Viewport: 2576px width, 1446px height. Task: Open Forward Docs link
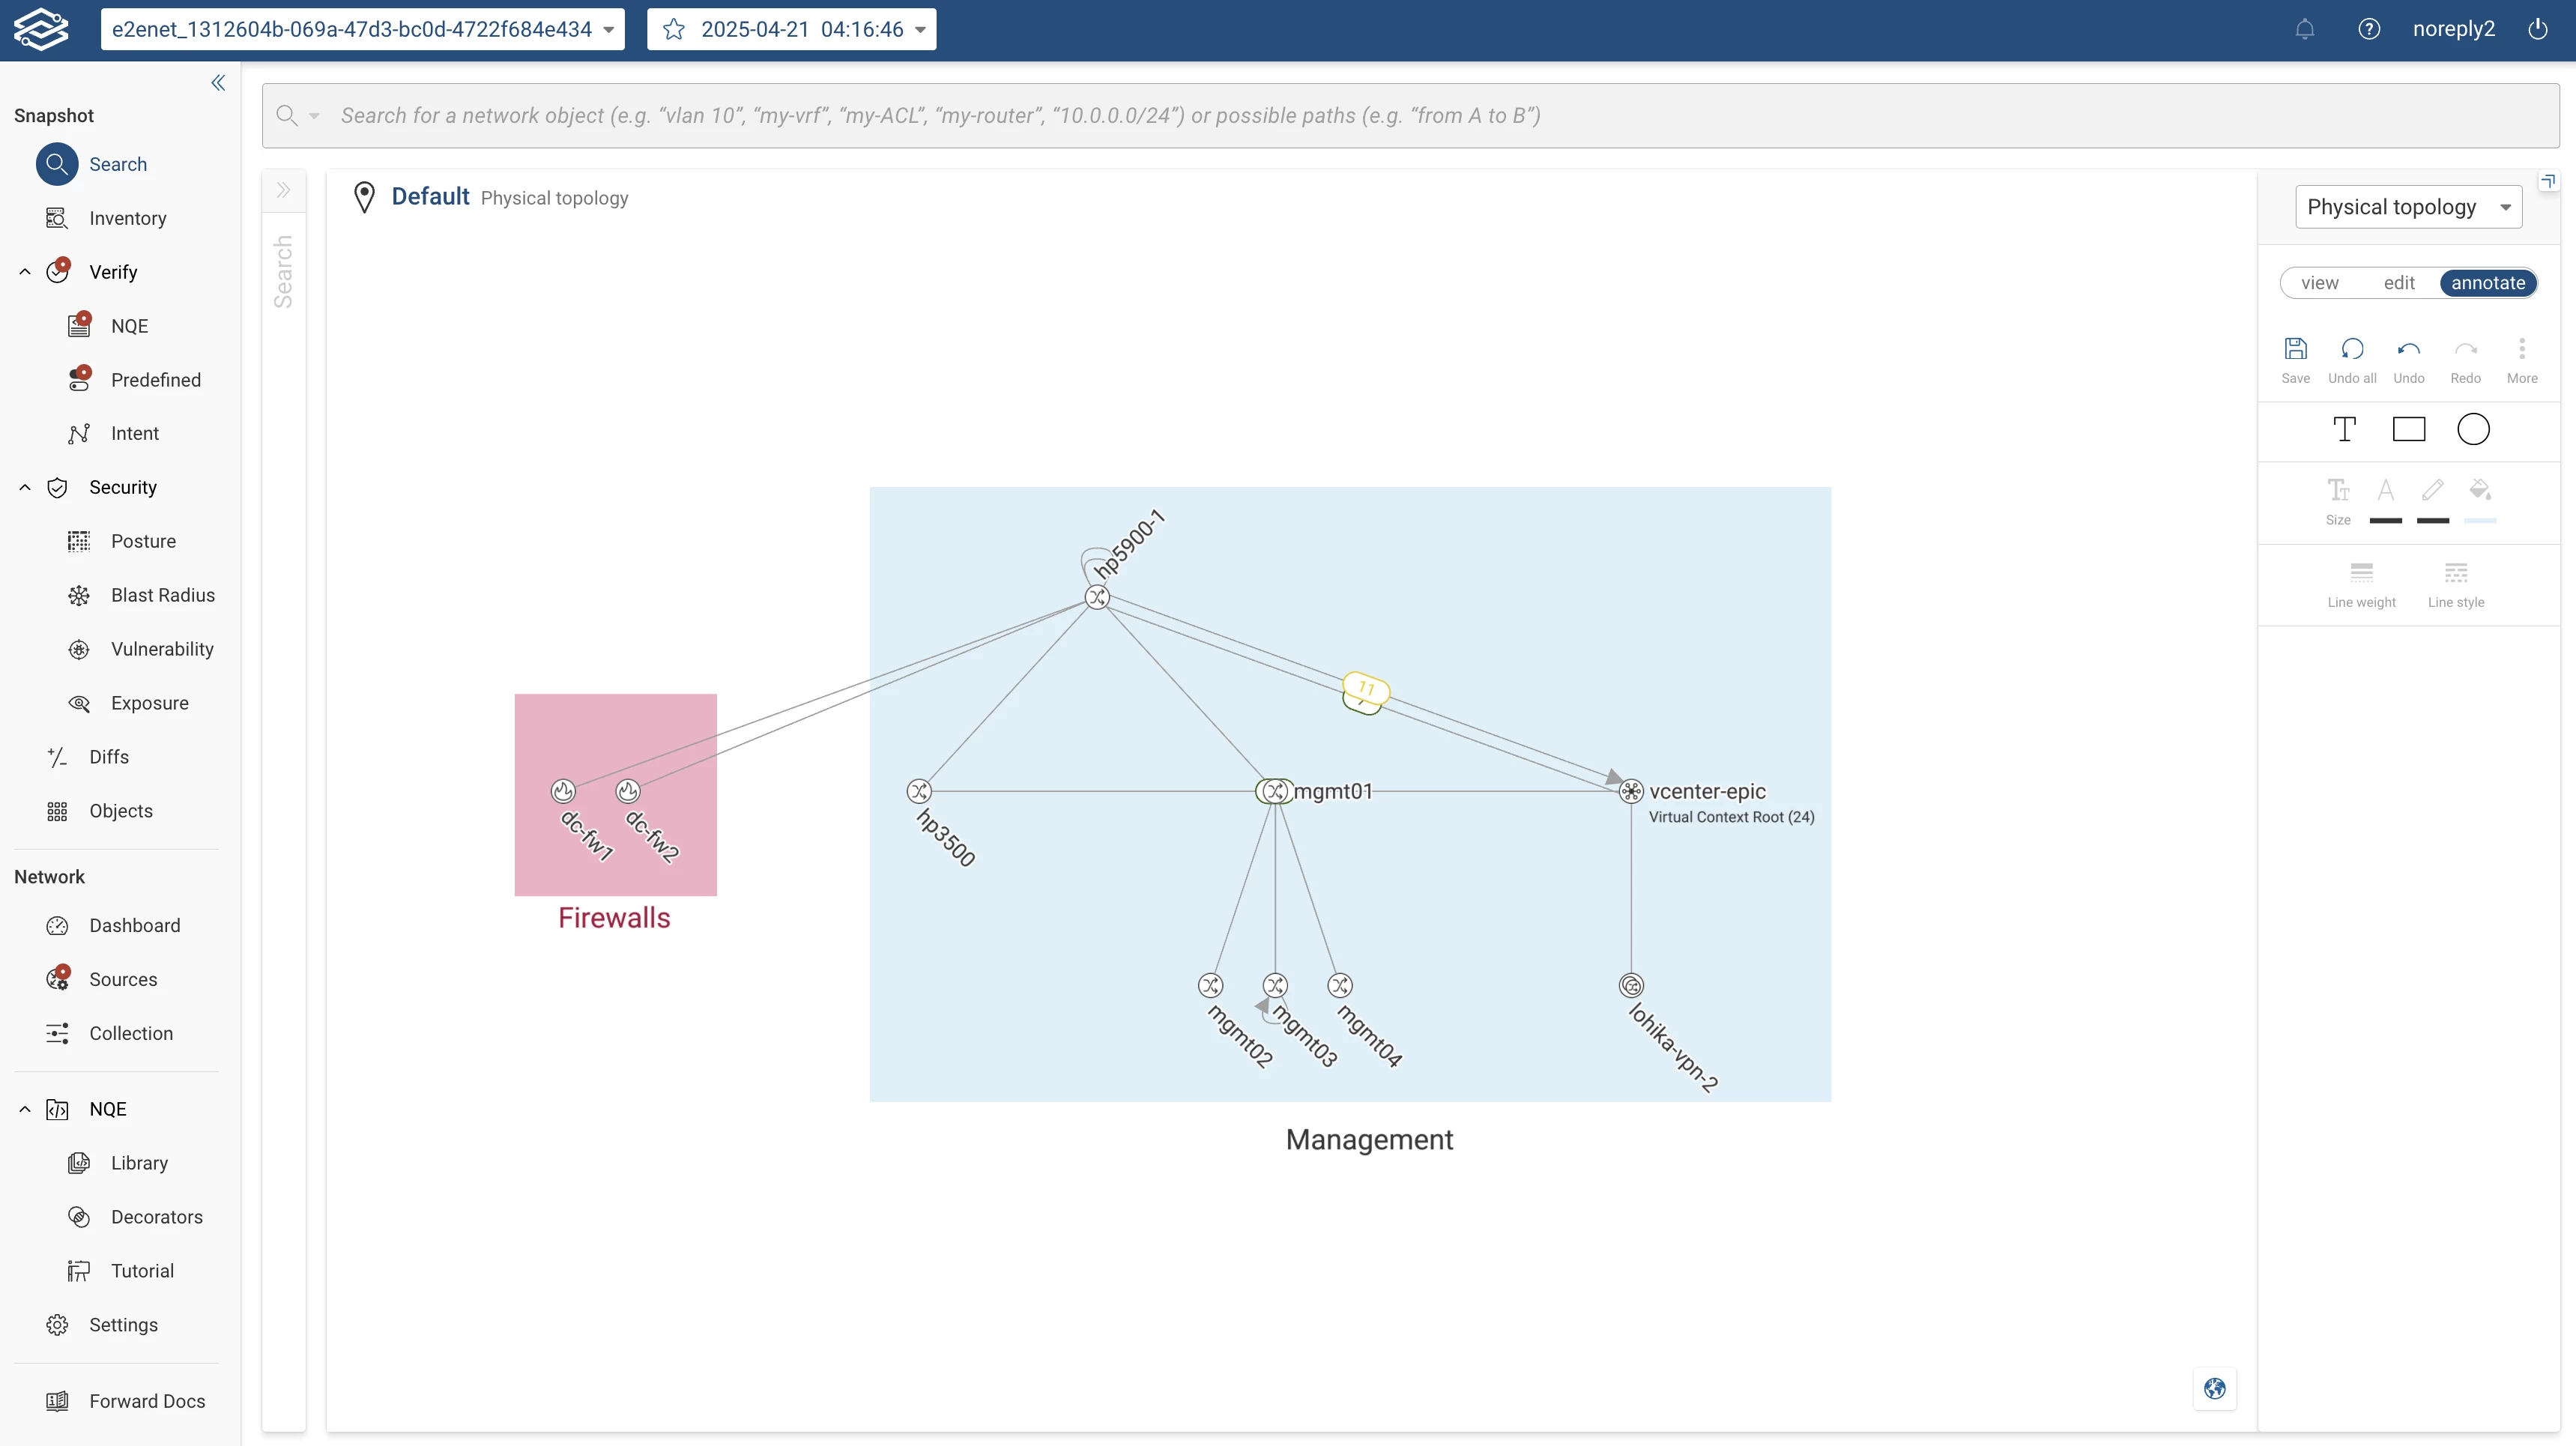tap(146, 1401)
